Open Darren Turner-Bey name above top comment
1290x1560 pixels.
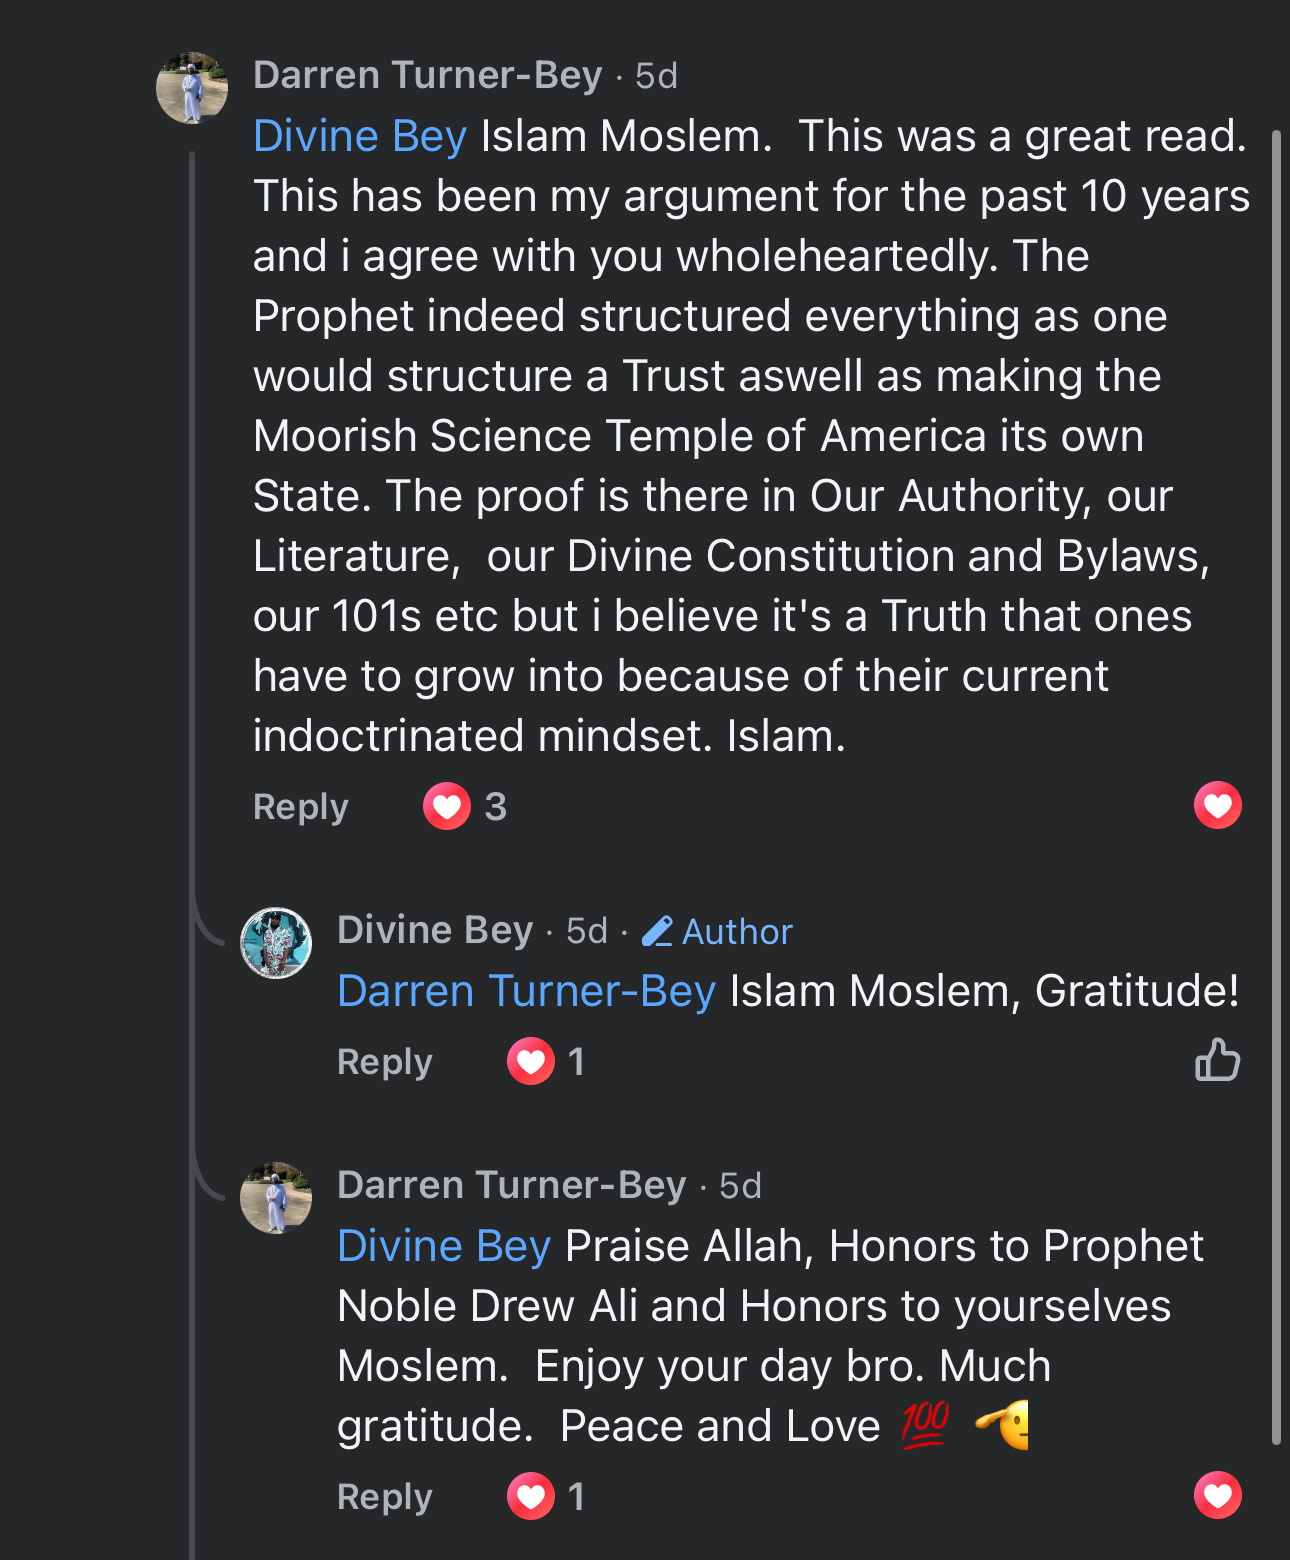(428, 75)
